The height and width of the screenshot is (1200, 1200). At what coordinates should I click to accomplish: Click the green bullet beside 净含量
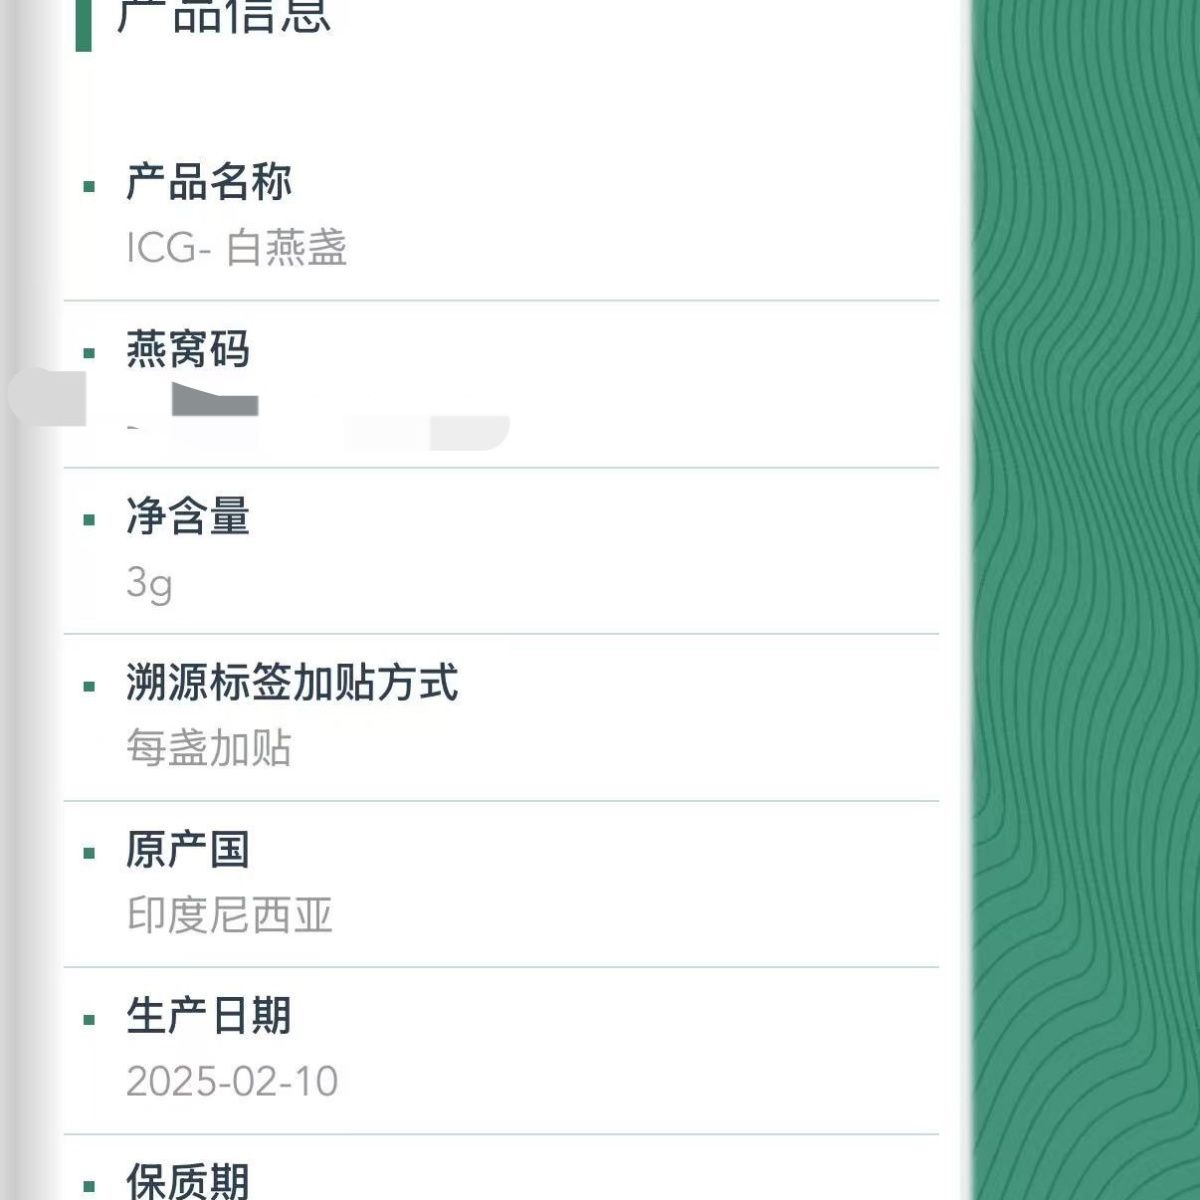[x=90, y=520]
